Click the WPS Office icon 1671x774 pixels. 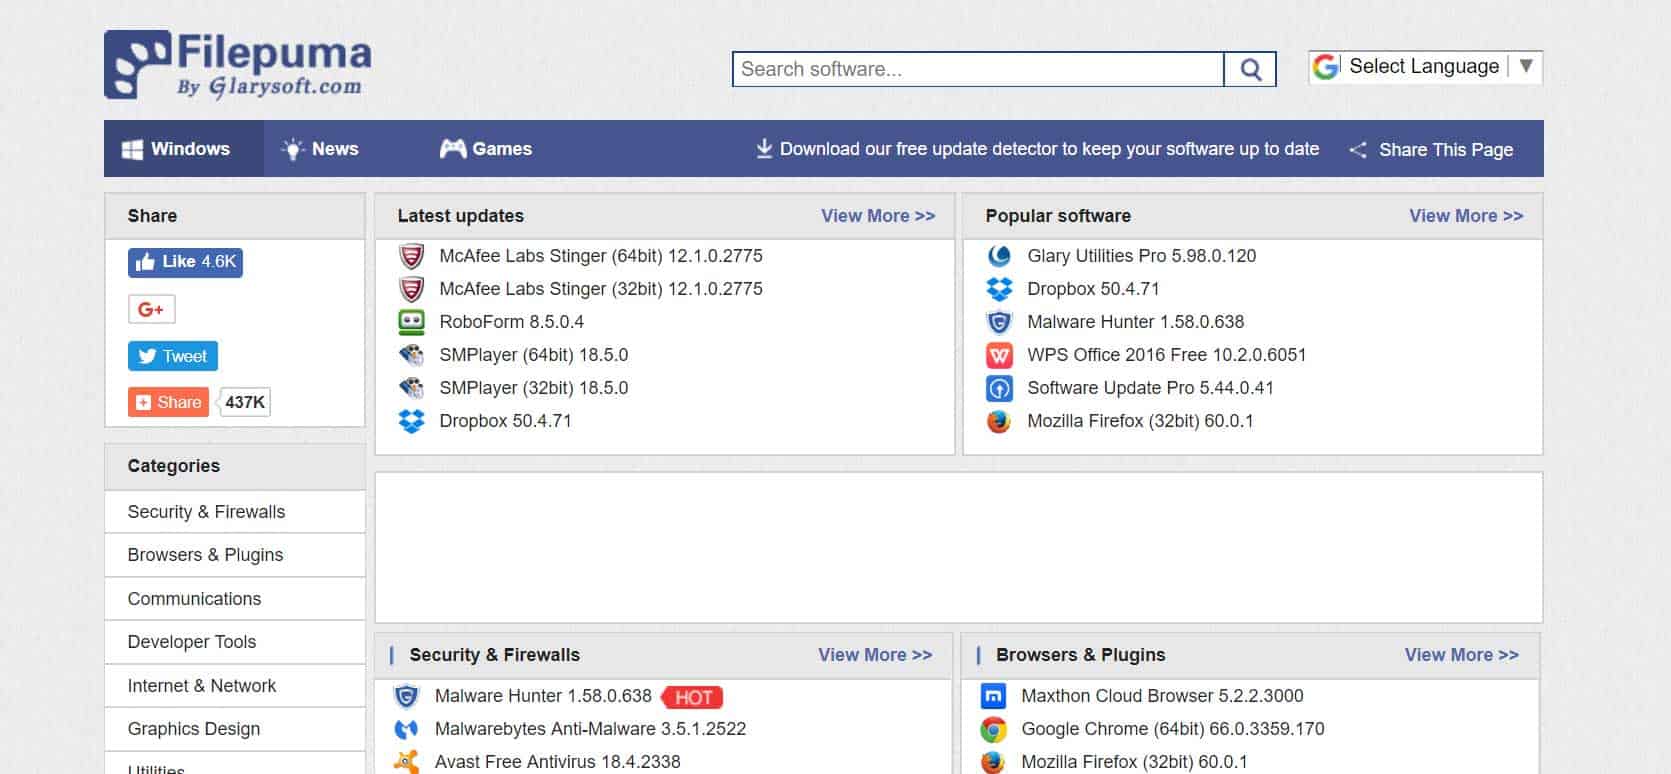tap(999, 355)
